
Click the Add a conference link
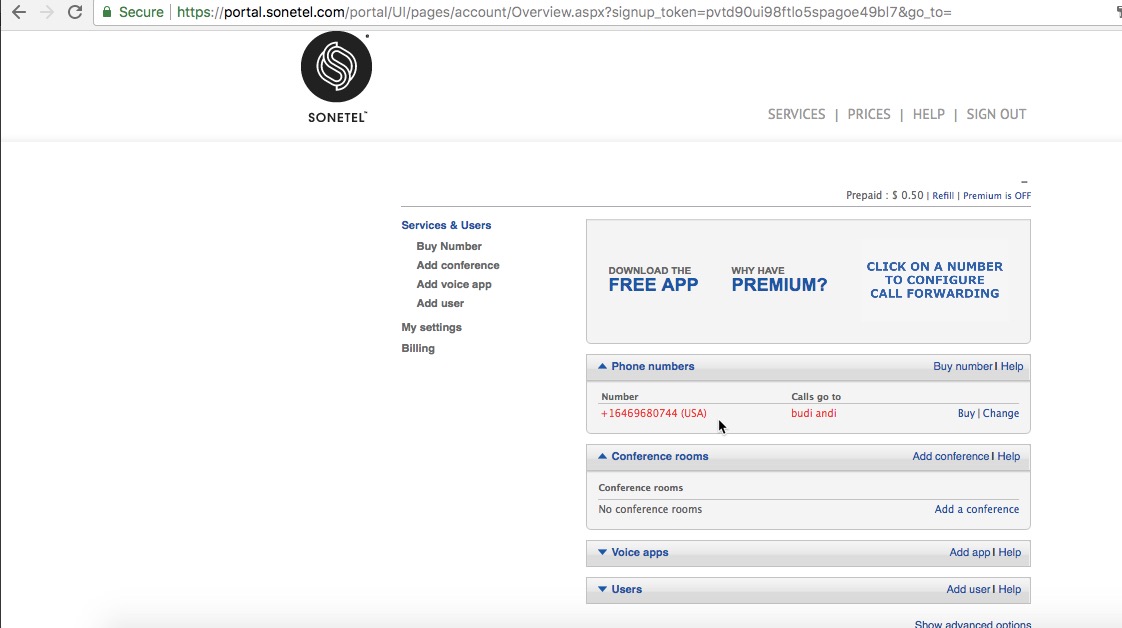tap(977, 509)
